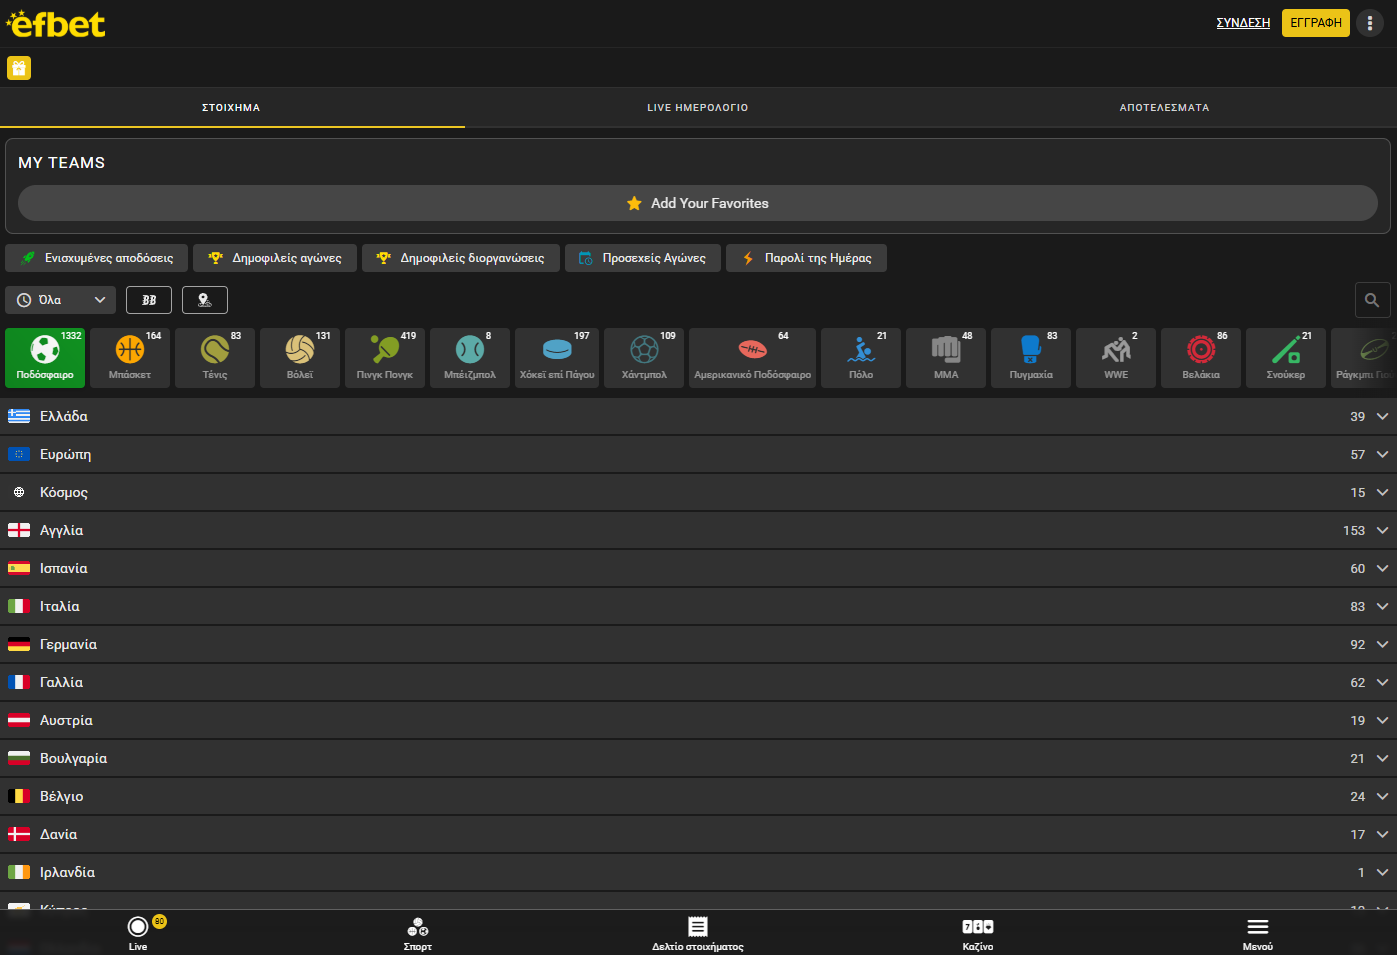Open the Όλα time filter dropdown
The width and height of the screenshot is (1397, 955).
[61, 300]
